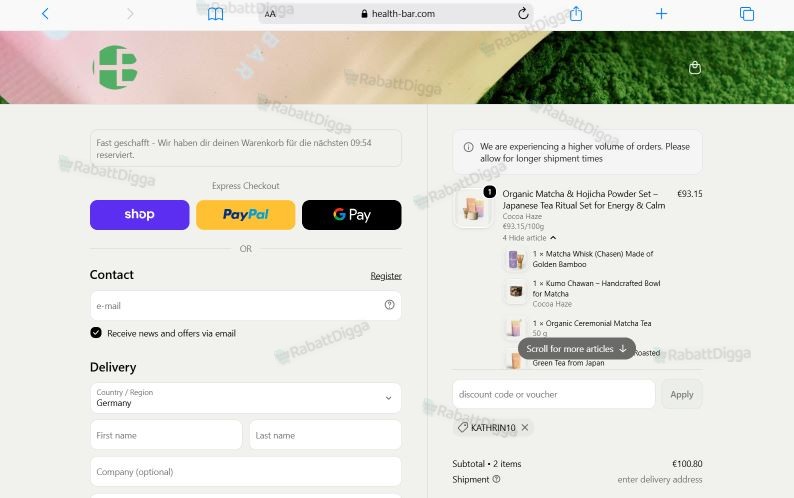Pay with the PayPal button
The width and height of the screenshot is (794, 498).
click(246, 214)
